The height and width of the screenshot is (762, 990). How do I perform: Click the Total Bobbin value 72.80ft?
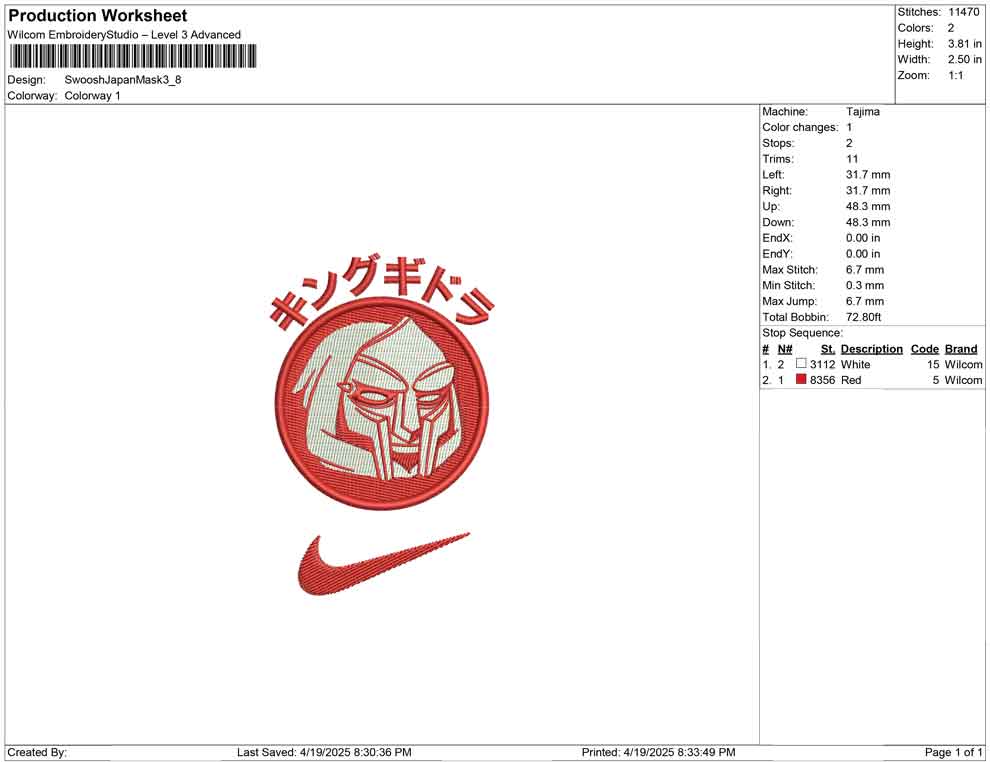pyautogui.click(x=864, y=317)
